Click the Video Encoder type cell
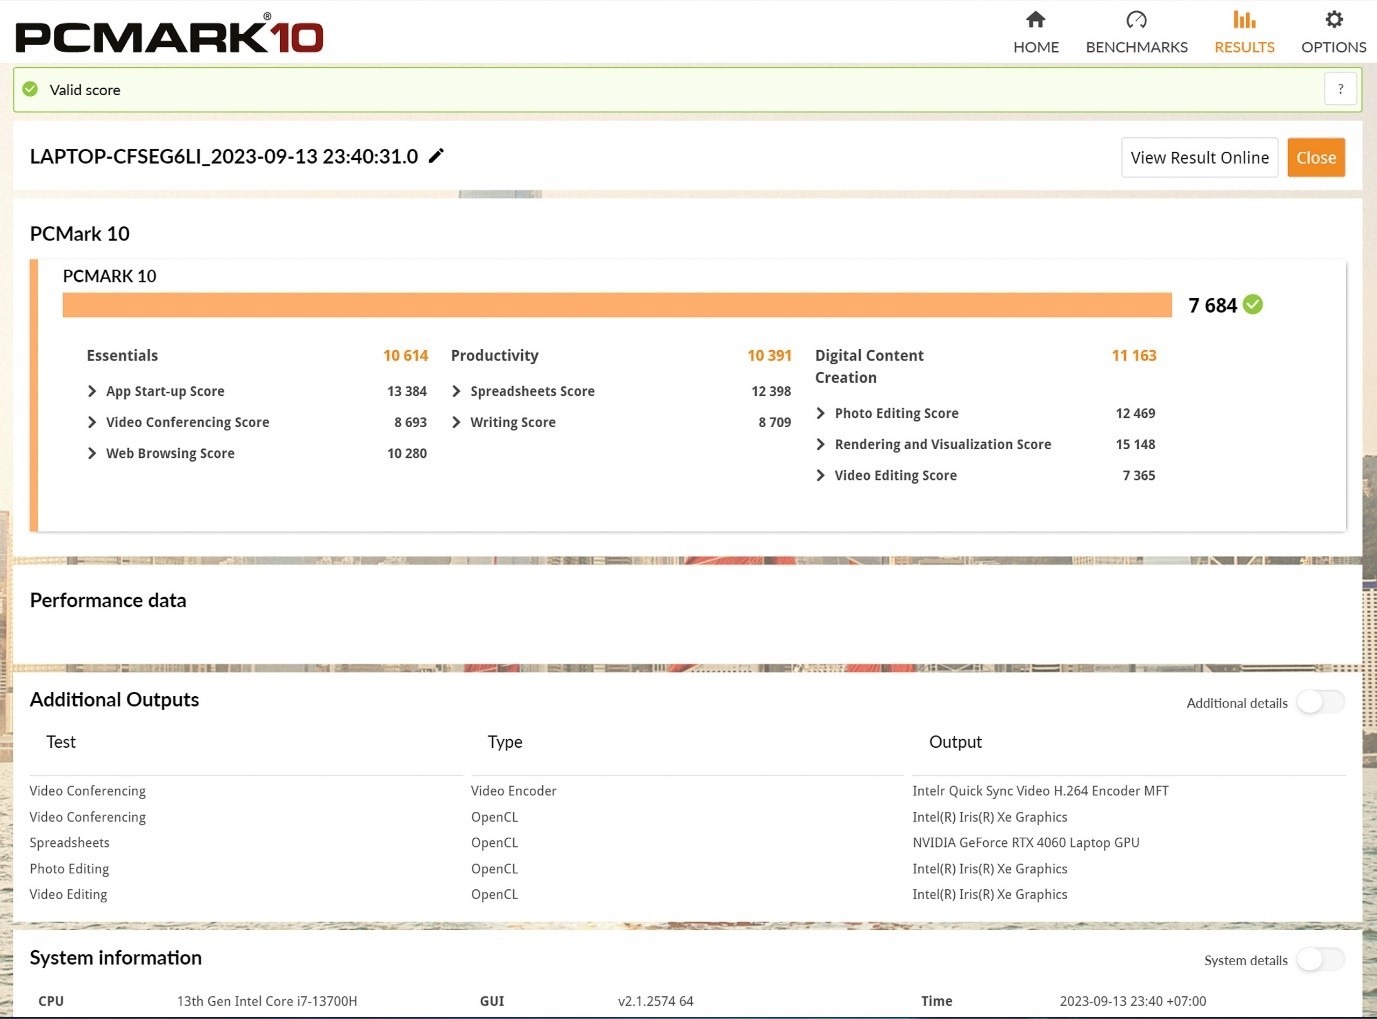The height and width of the screenshot is (1019, 1377). pyautogui.click(x=514, y=790)
